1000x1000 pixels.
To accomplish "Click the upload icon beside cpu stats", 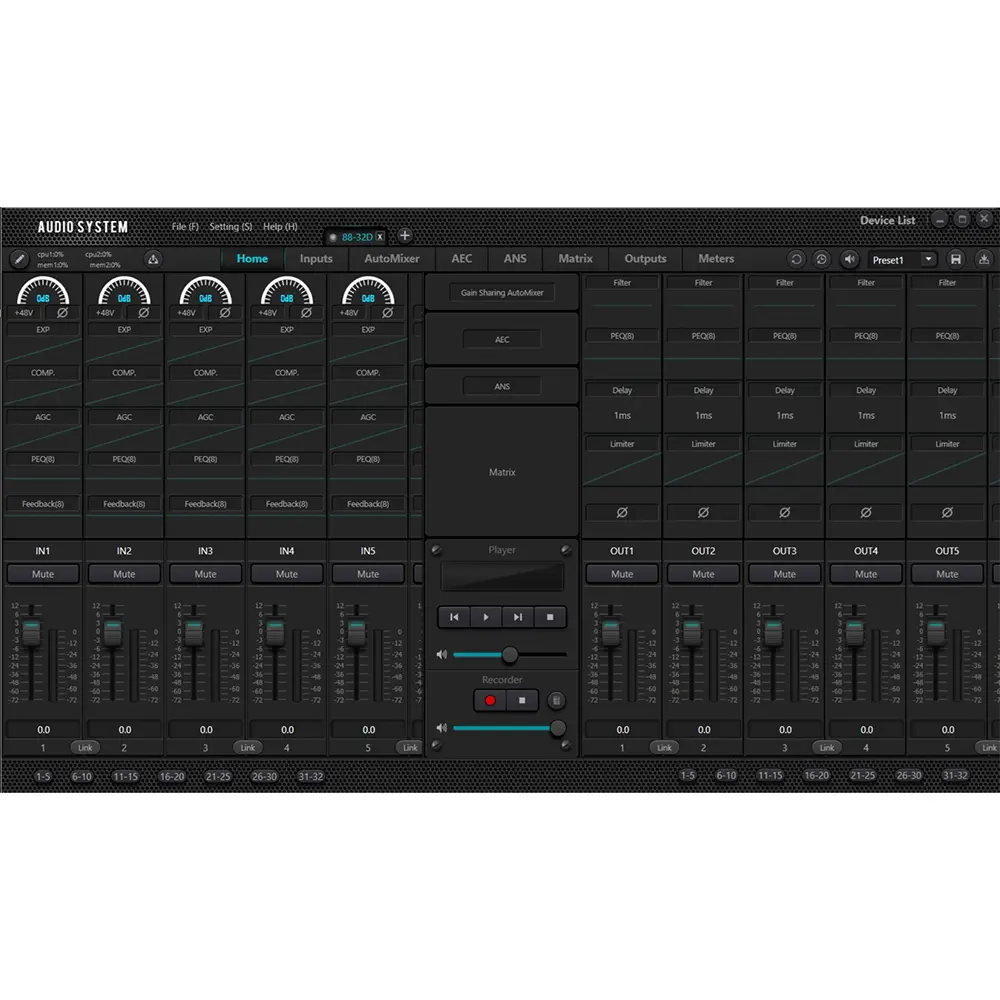I will pyautogui.click(x=153, y=259).
